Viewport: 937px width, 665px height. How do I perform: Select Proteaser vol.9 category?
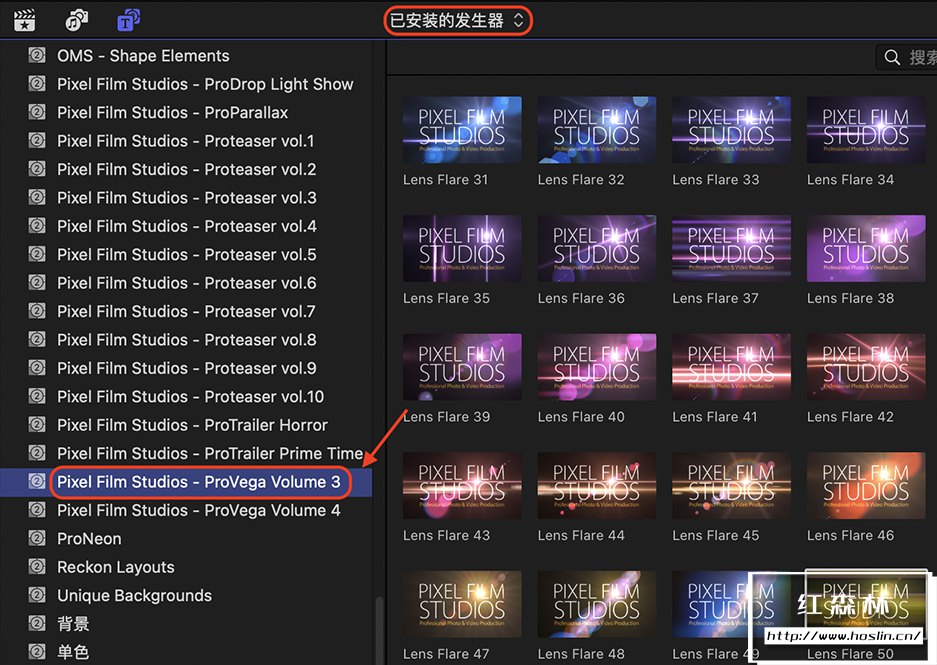click(x=186, y=368)
